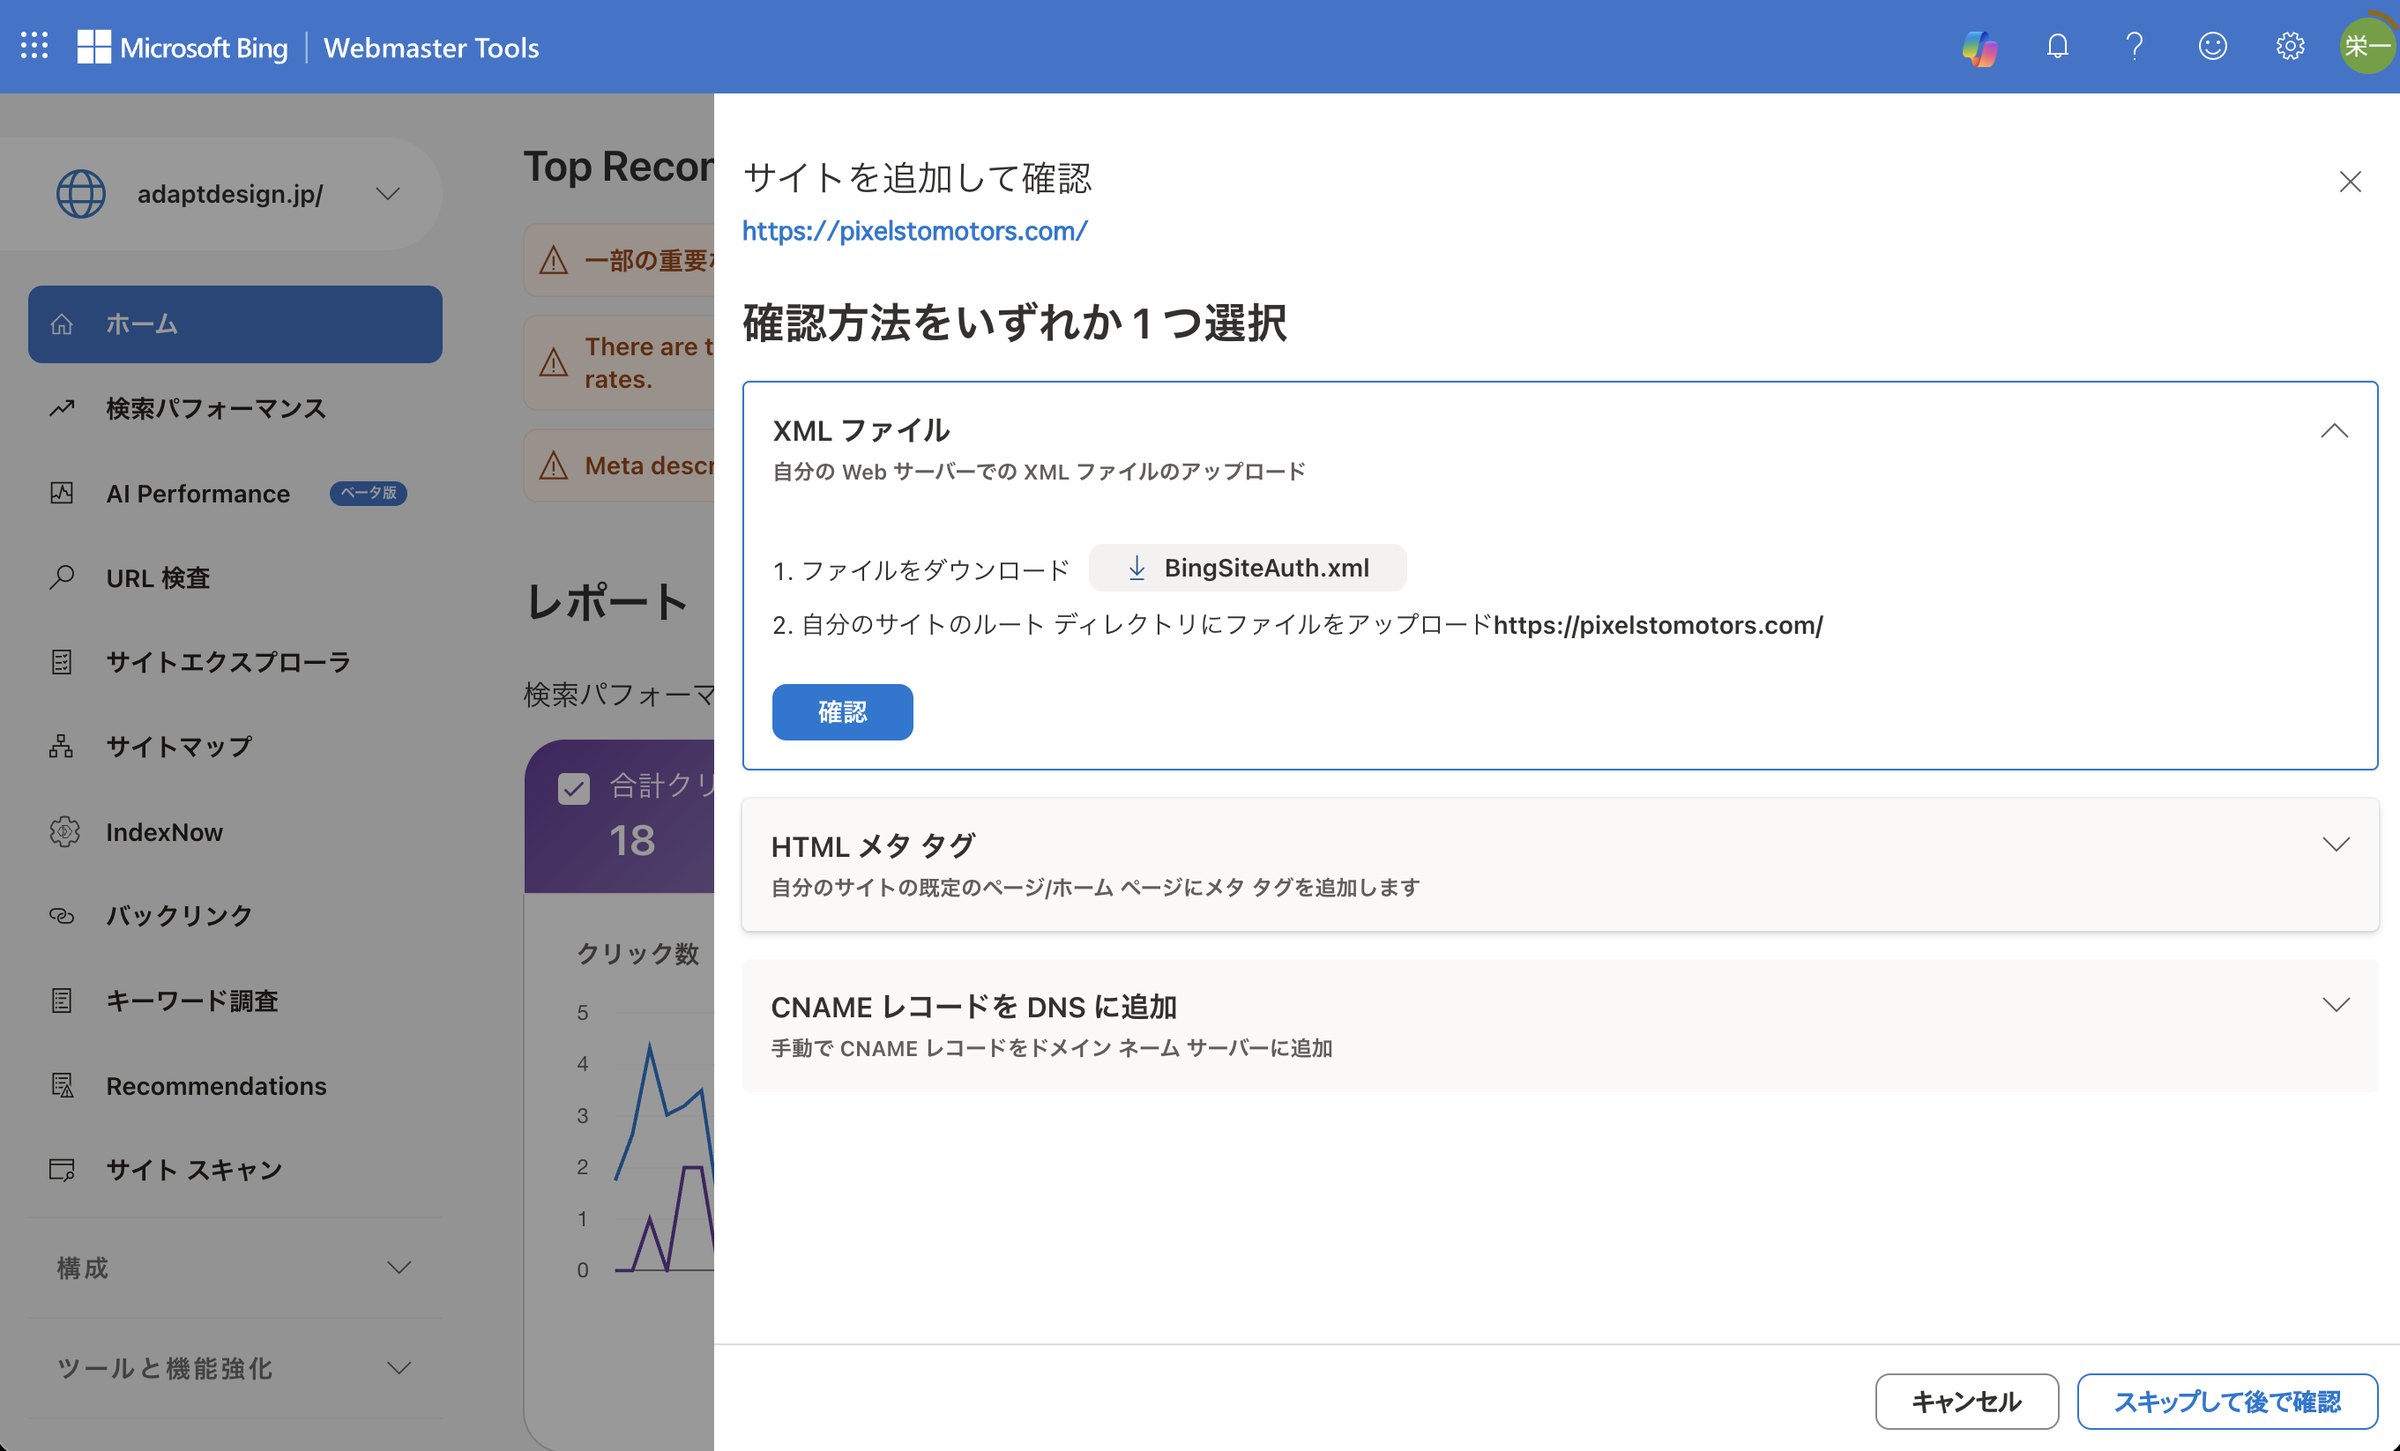
Task: Collapse the XML ファイル section
Action: point(2334,431)
